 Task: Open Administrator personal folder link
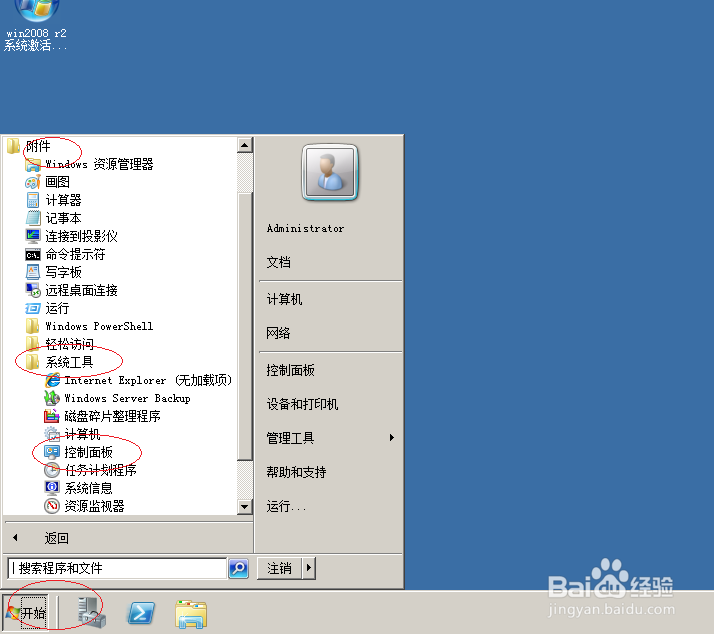click(306, 229)
